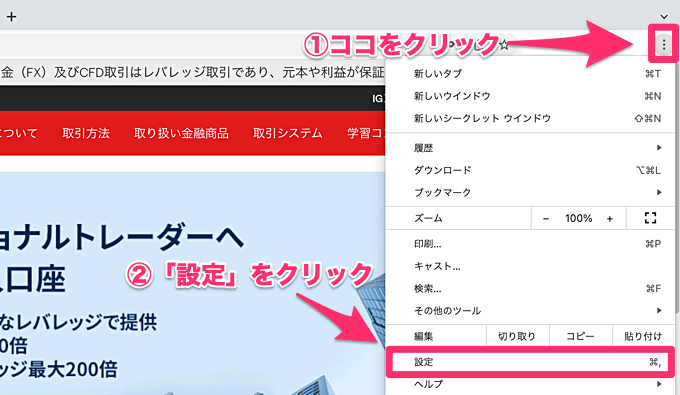The width and height of the screenshot is (680, 395).
Task: Click 切り取り in the edit row
Action: 517,336
